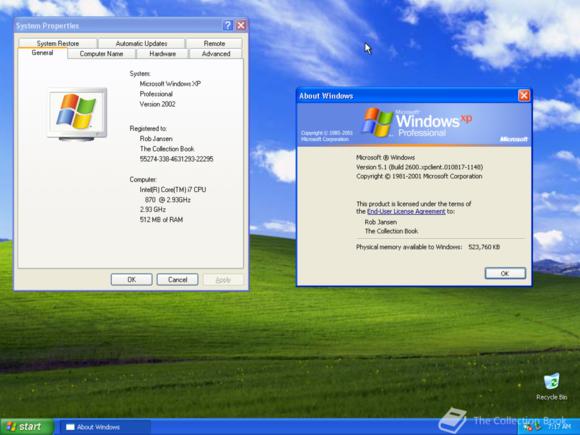
Task: Select the About Windows taskbar button
Action: click(x=104, y=427)
